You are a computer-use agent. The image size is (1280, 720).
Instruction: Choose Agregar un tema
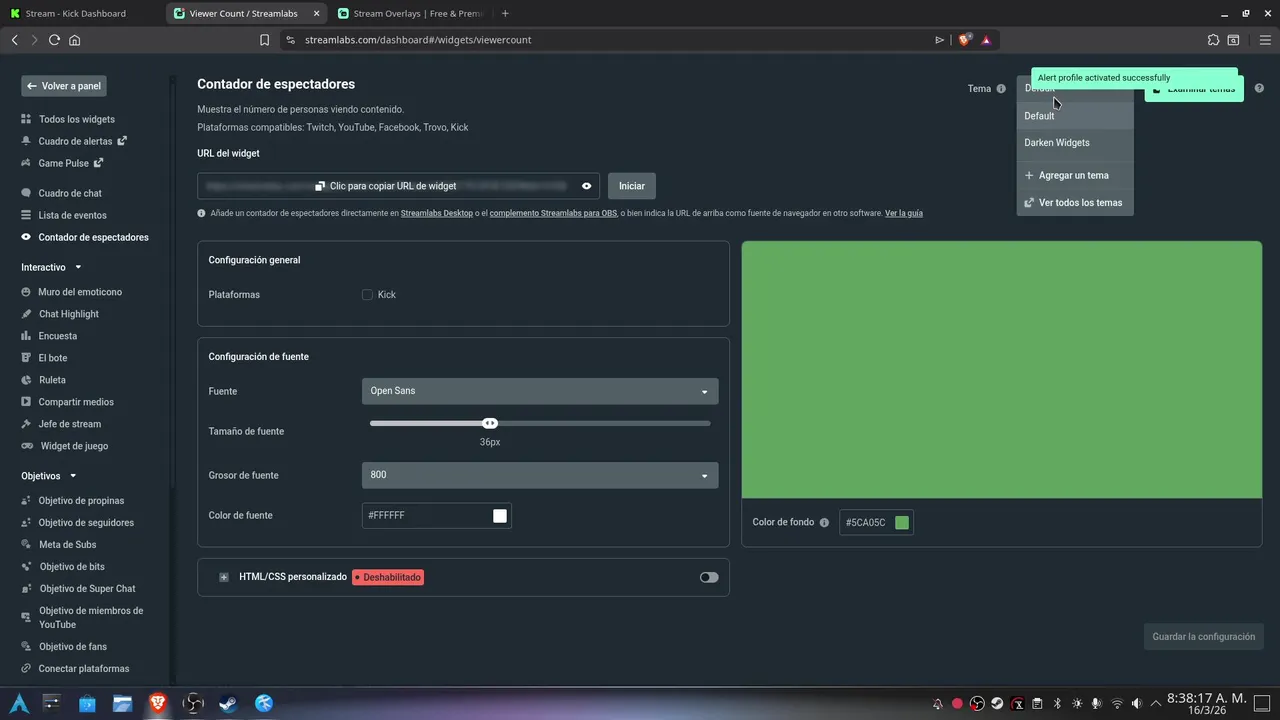coord(1075,175)
